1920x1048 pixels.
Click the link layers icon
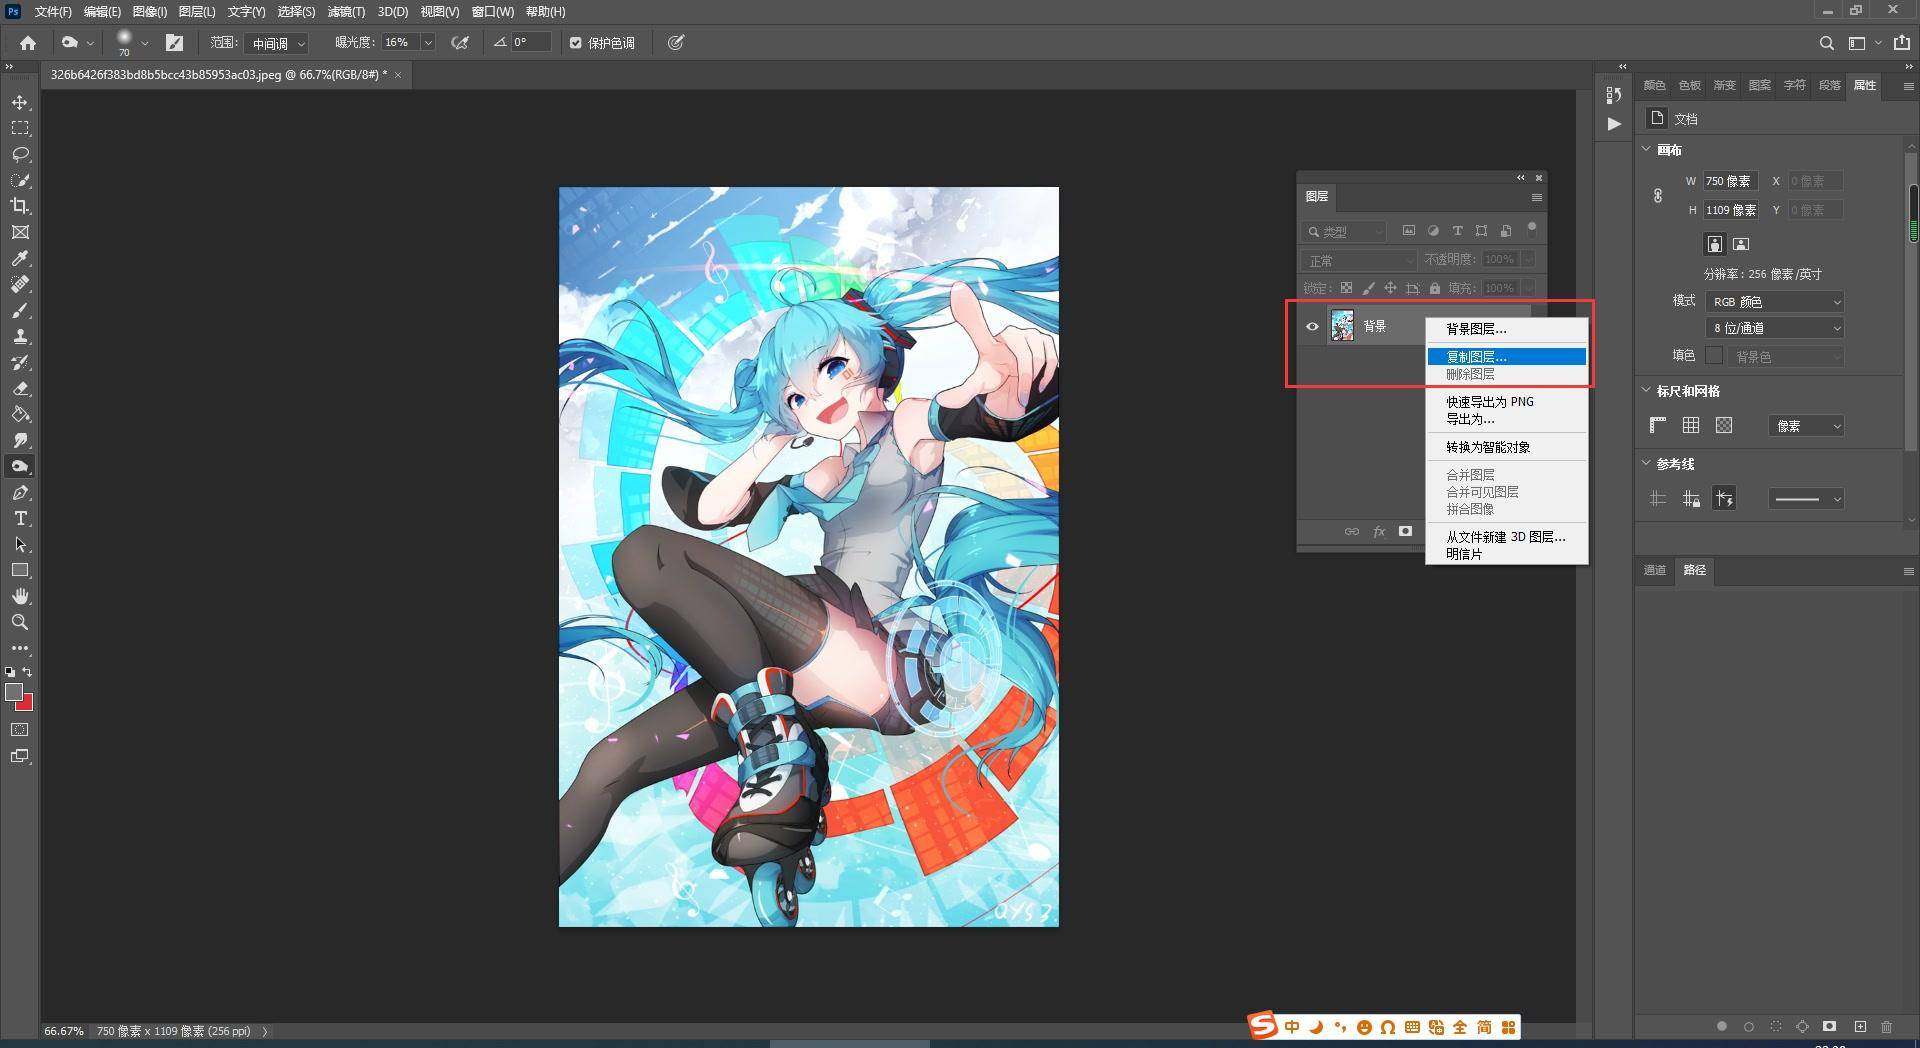click(x=1352, y=531)
